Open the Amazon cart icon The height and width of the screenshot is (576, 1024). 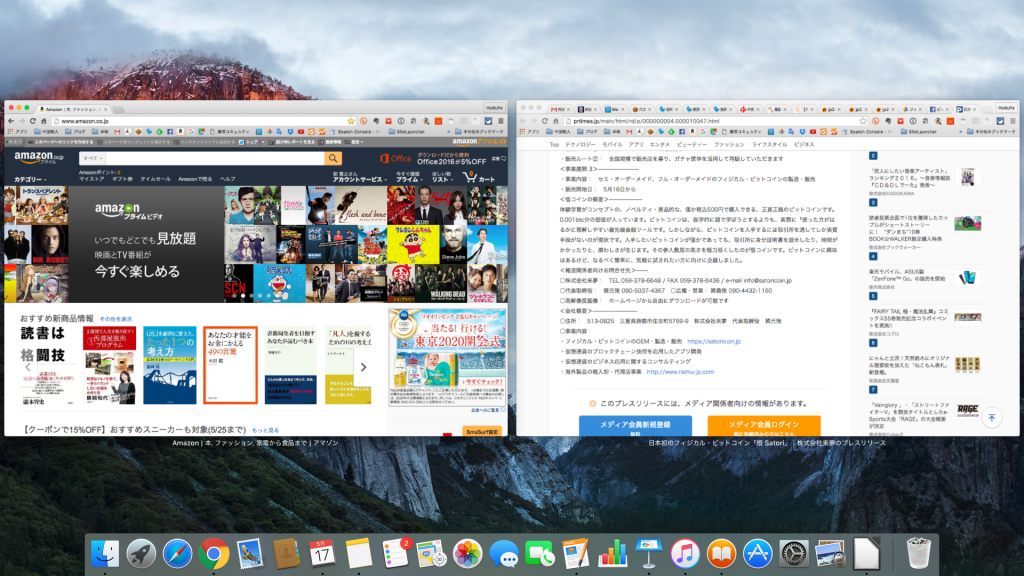click(478, 177)
